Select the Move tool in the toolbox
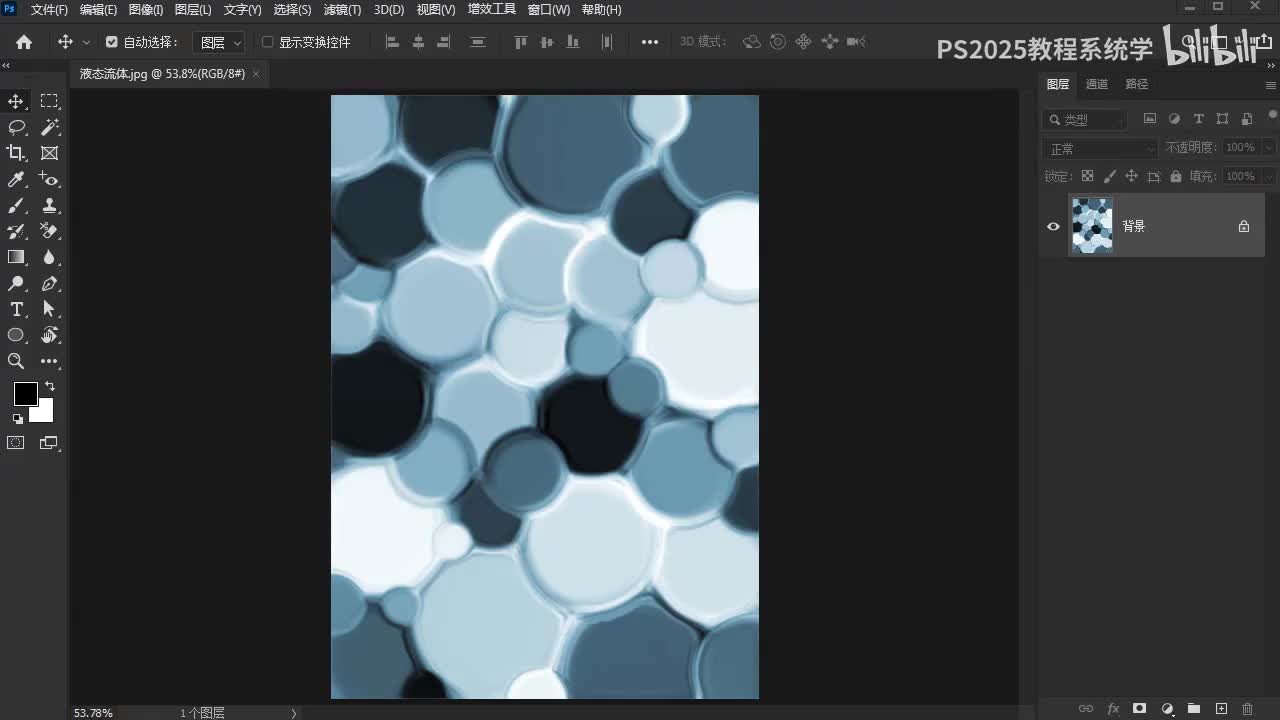1280x720 pixels. click(16, 101)
